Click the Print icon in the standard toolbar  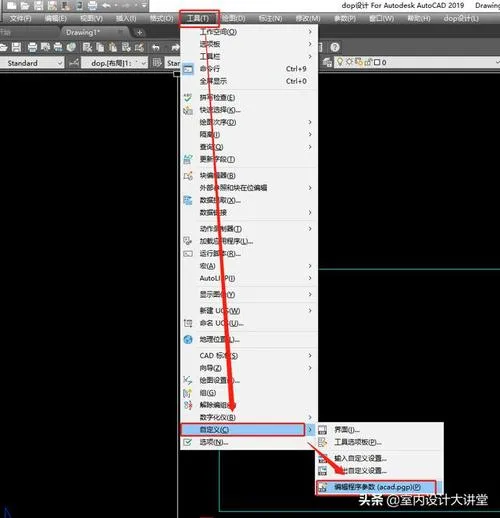(32, 47)
